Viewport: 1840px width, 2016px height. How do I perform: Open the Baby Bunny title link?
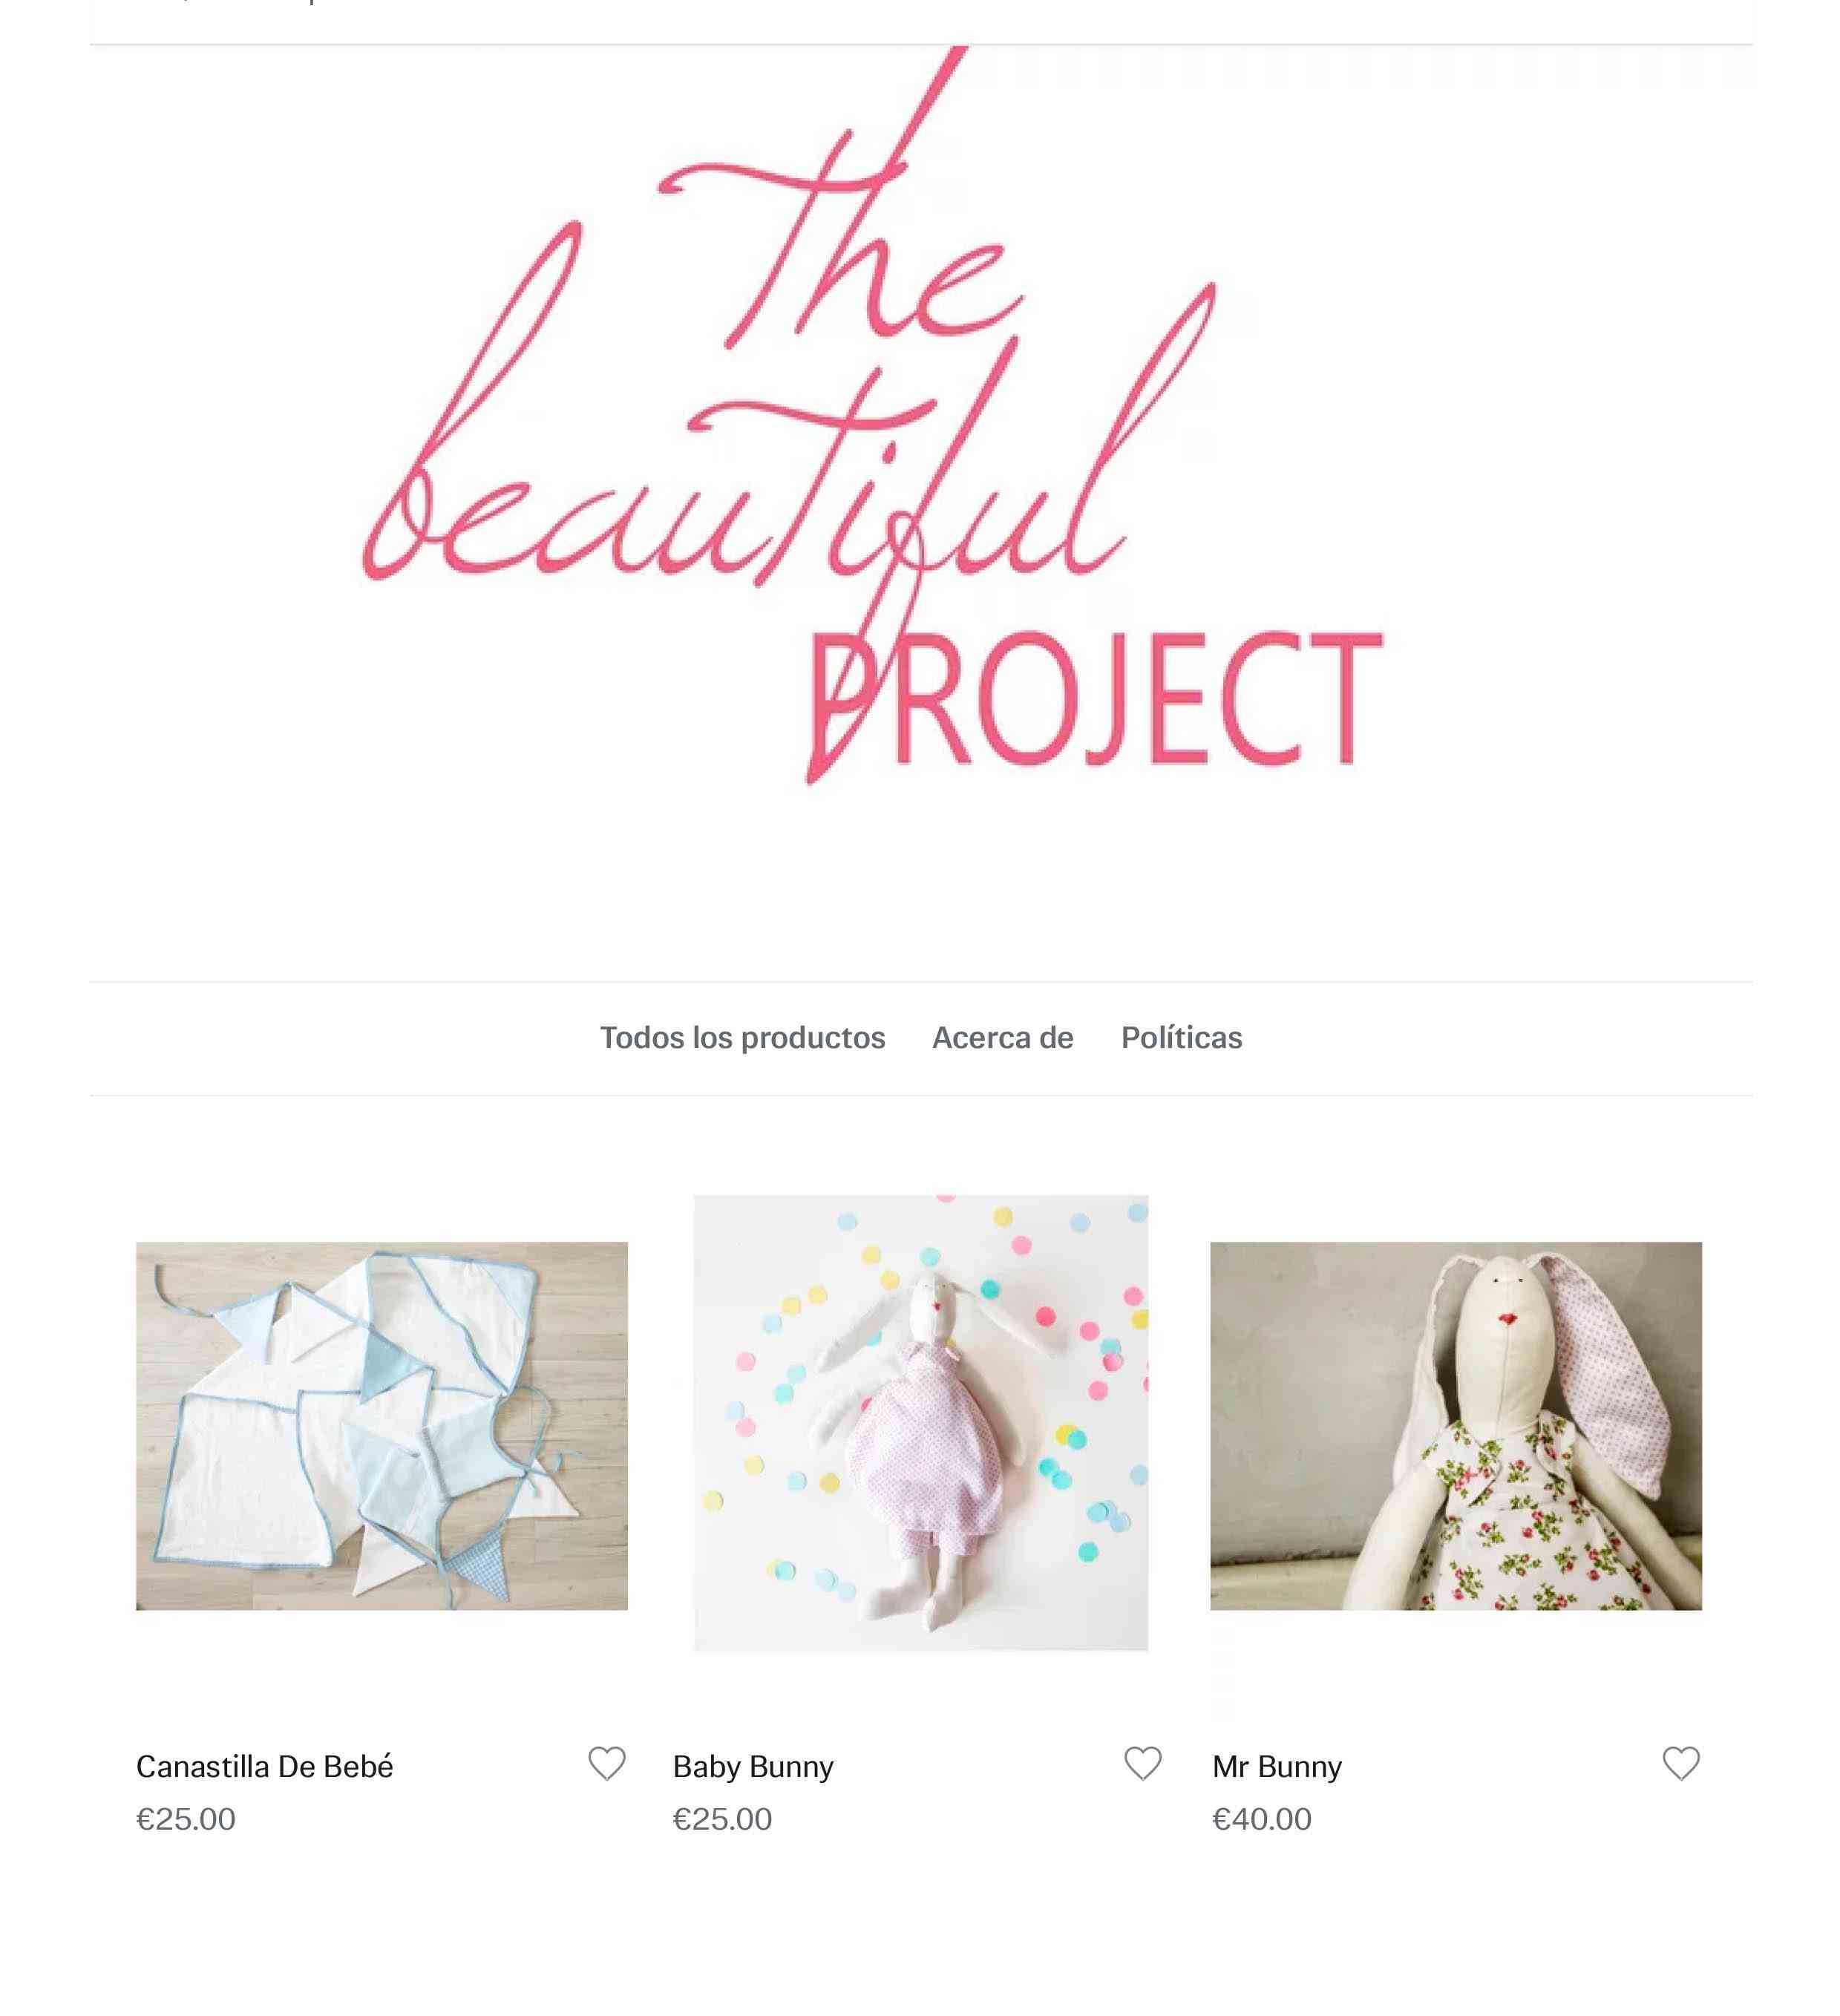pyautogui.click(x=753, y=1767)
